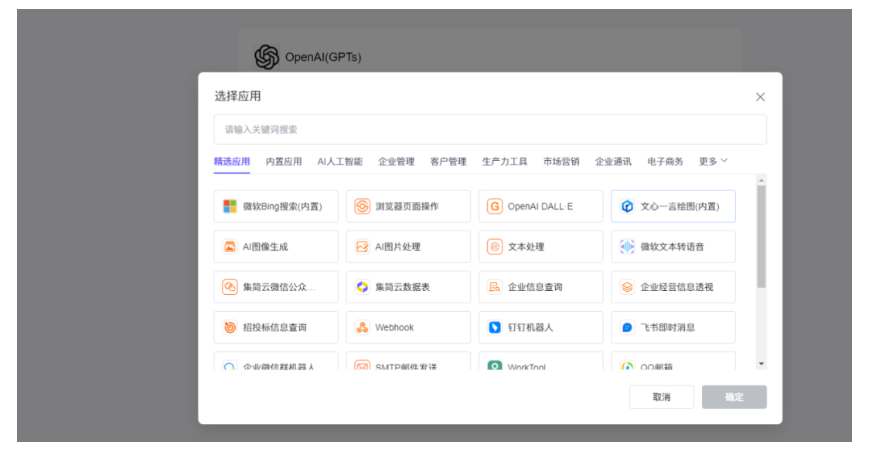This screenshot has width=871, height=457.
Task: Switch to the 市场营销 tab
Action: (x=561, y=162)
